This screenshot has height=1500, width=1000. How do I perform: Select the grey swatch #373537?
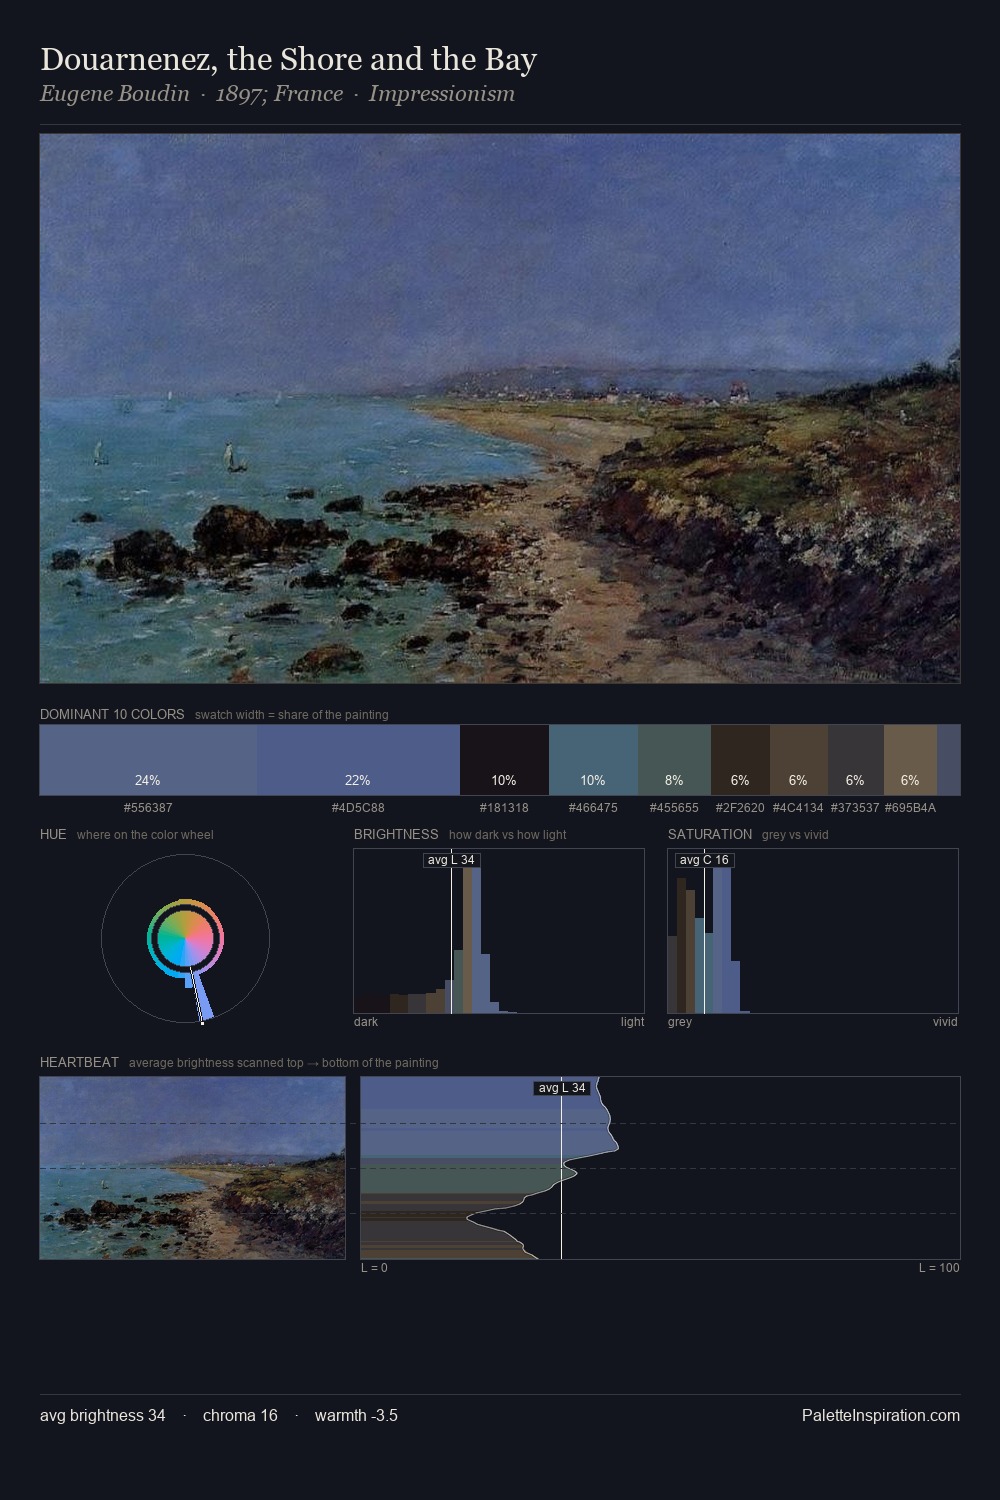(x=855, y=760)
